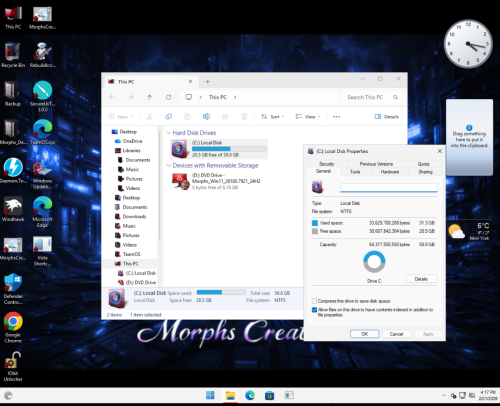Click the chevron after This PC in address bar
500x406 pixels.
(235, 97)
